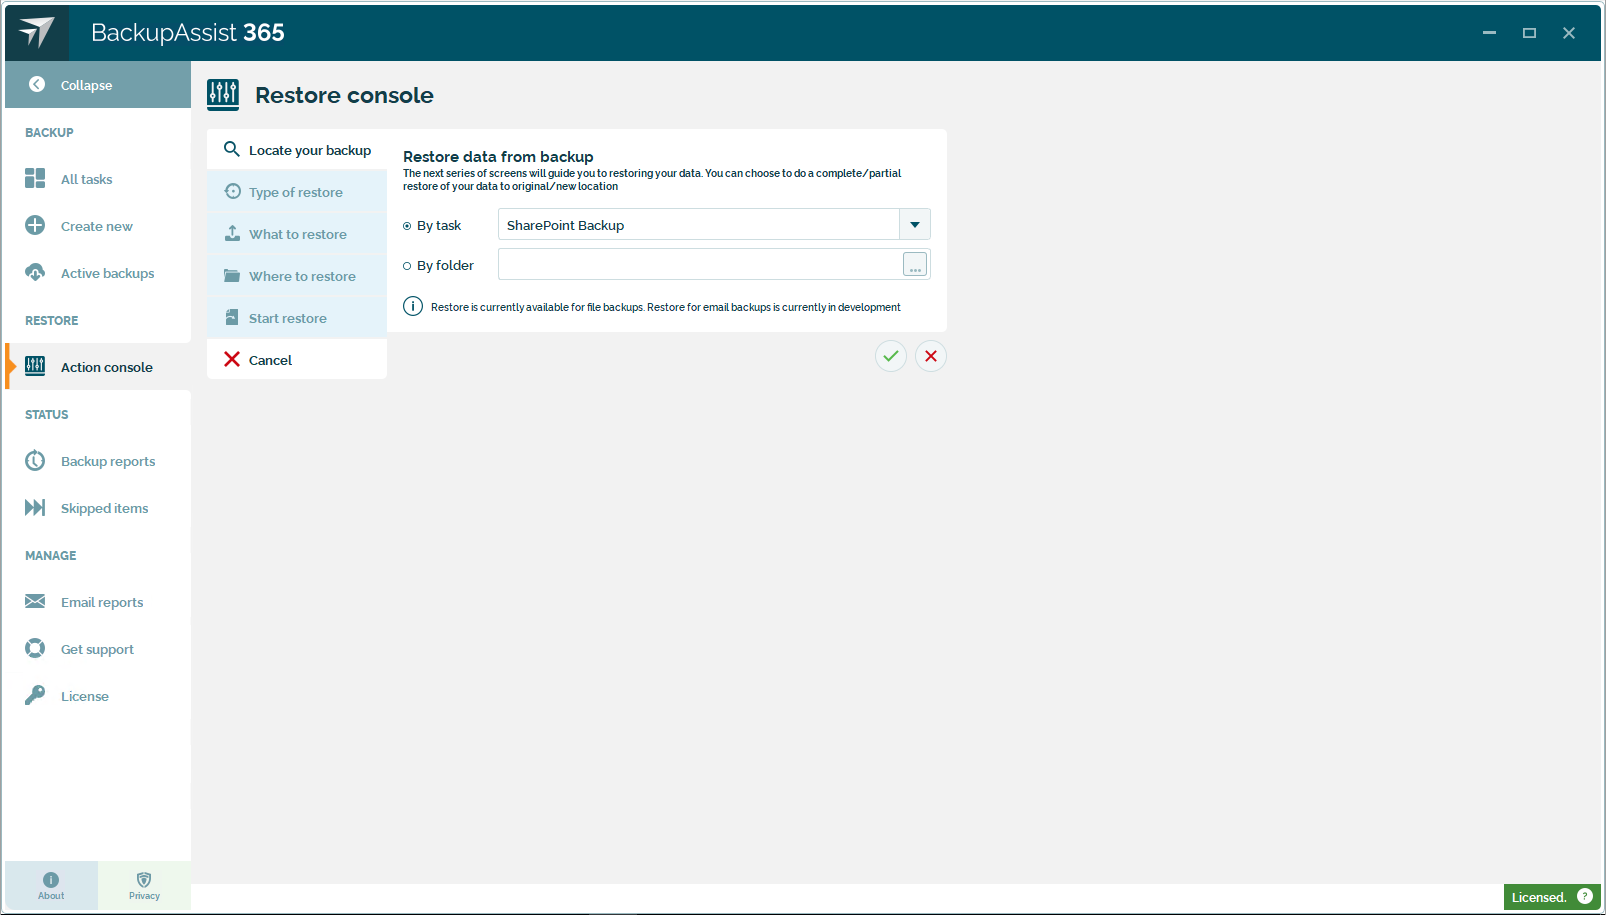Open Get support in the sidebar

(98, 649)
